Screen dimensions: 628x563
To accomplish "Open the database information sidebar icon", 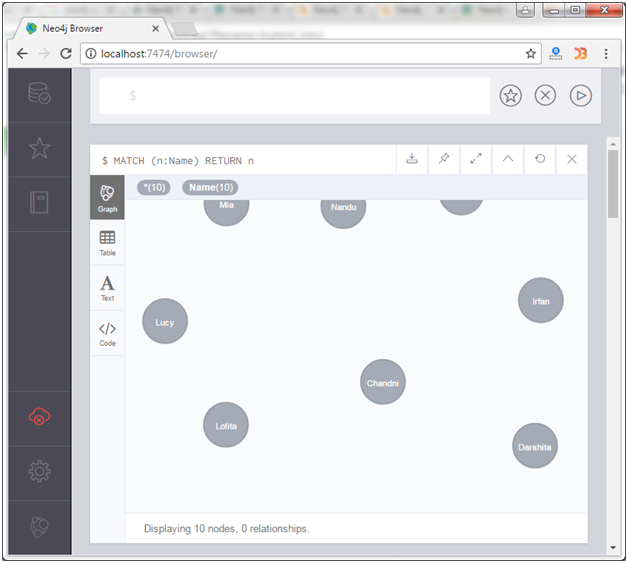I will pyautogui.click(x=39, y=95).
